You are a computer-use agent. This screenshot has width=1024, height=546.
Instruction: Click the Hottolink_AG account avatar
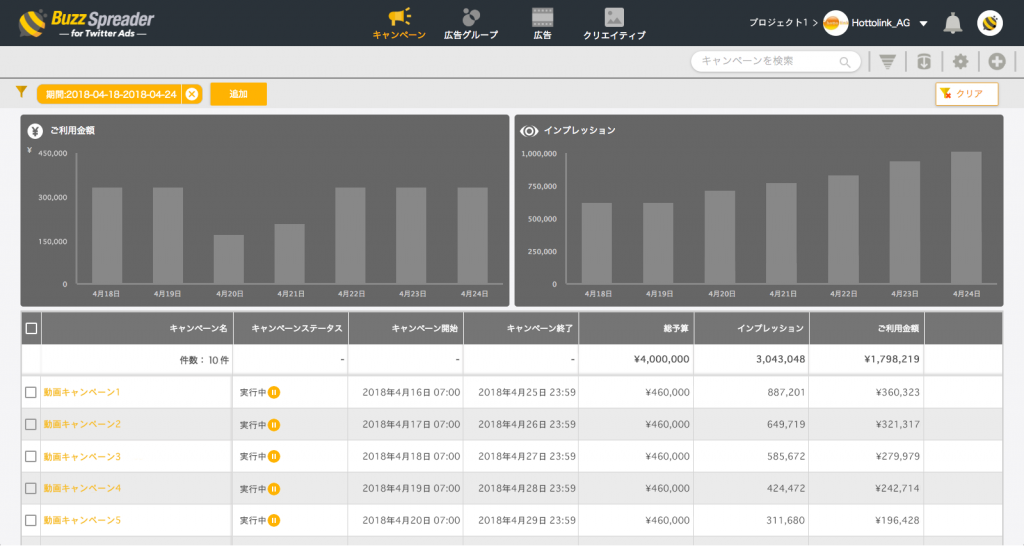835,23
